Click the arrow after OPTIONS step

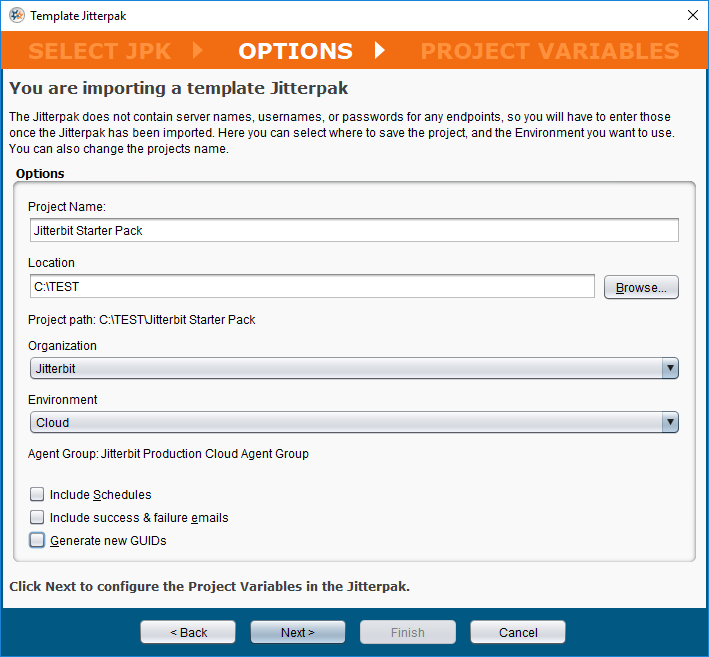(x=380, y=50)
